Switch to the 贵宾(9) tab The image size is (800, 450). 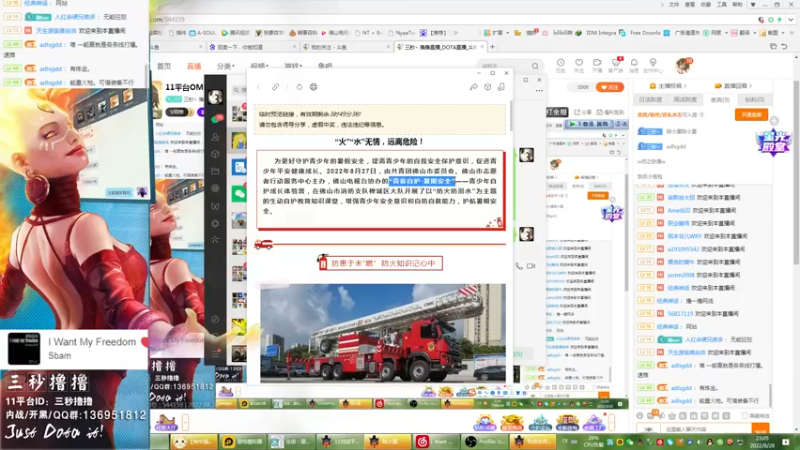pos(720,99)
